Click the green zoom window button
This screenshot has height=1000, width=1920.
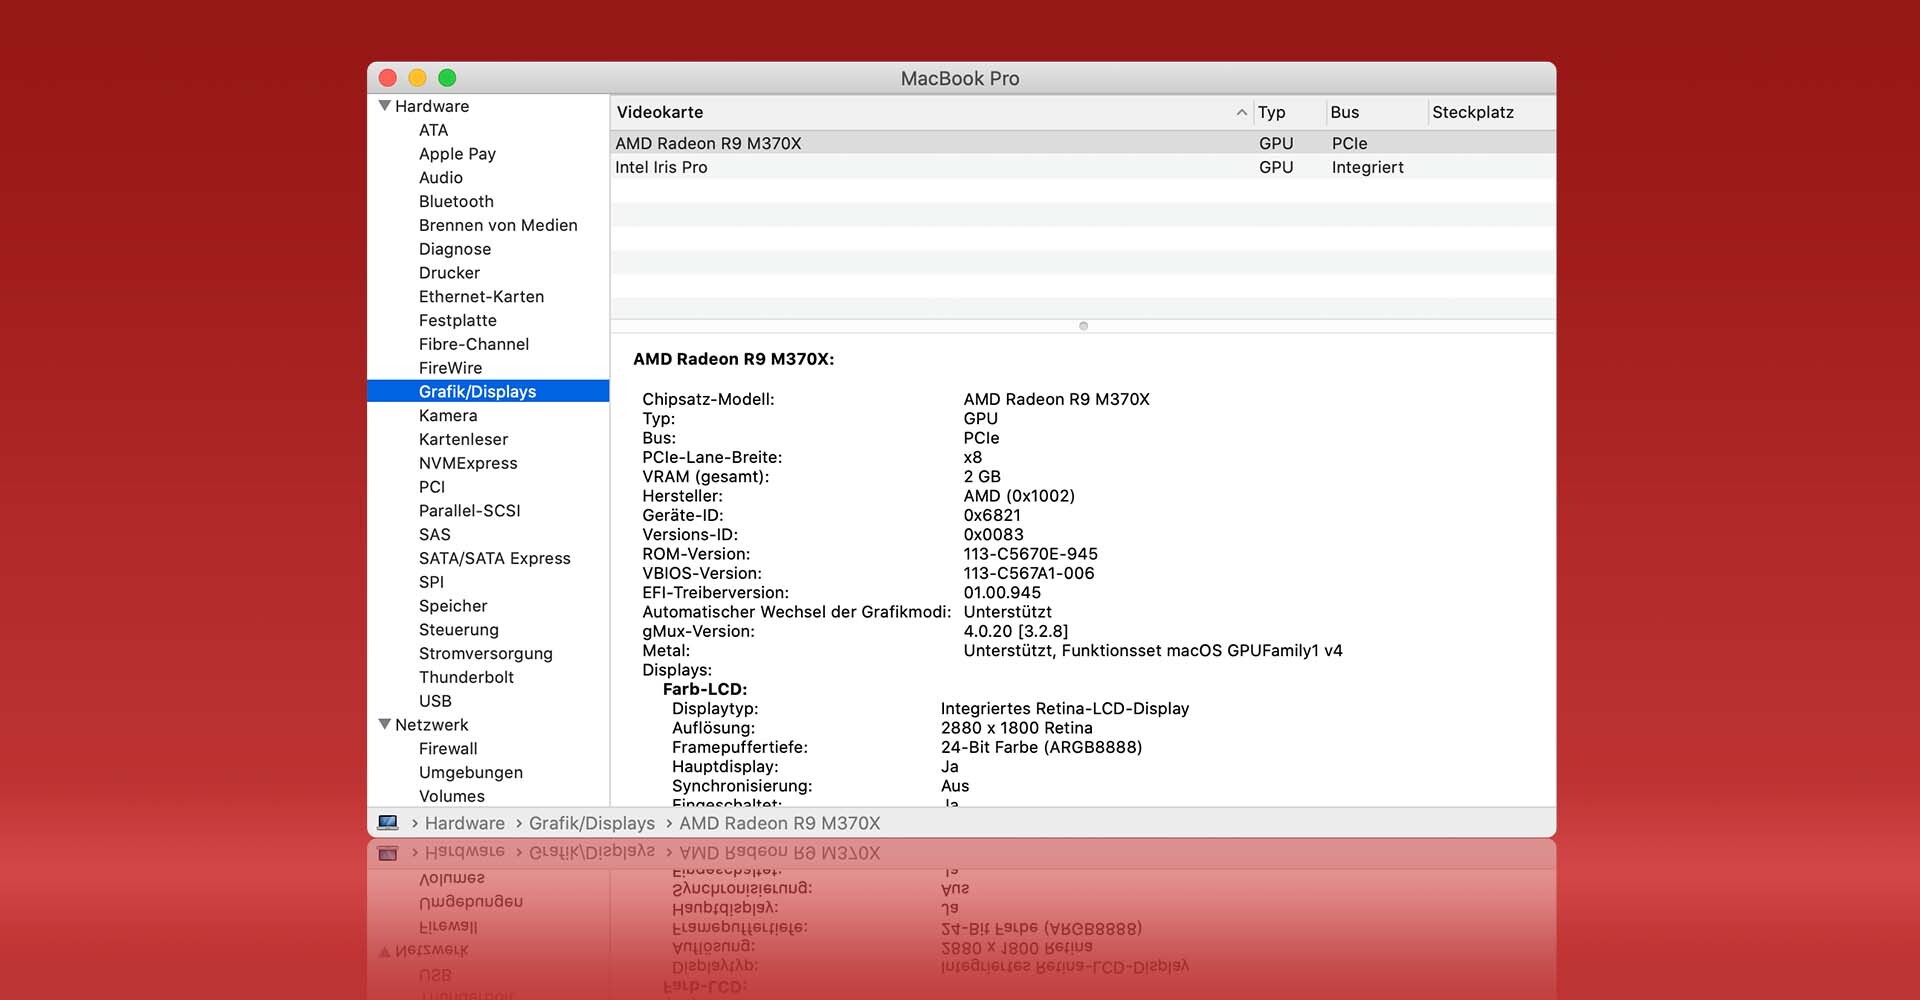pyautogui.click(x=447, y=78)
